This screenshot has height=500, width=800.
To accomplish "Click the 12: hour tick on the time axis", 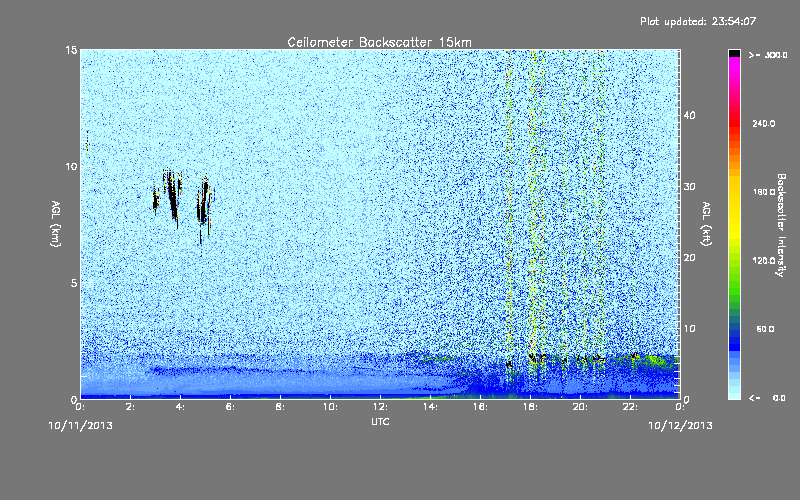I will pyautogui.click(x=380, y=407).
